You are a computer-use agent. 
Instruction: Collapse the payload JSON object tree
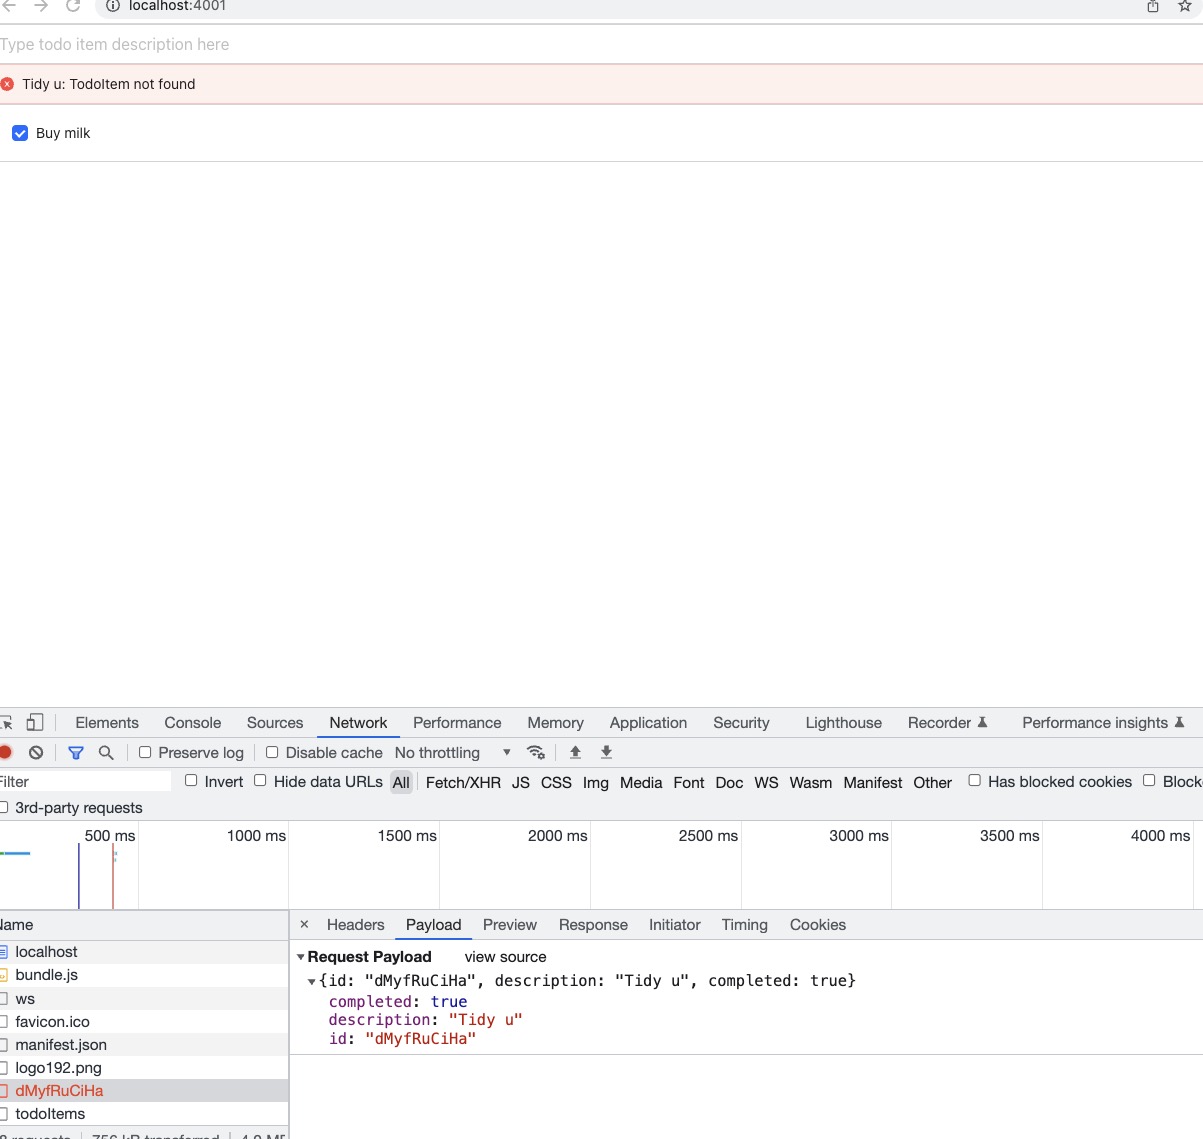[312, 982]
